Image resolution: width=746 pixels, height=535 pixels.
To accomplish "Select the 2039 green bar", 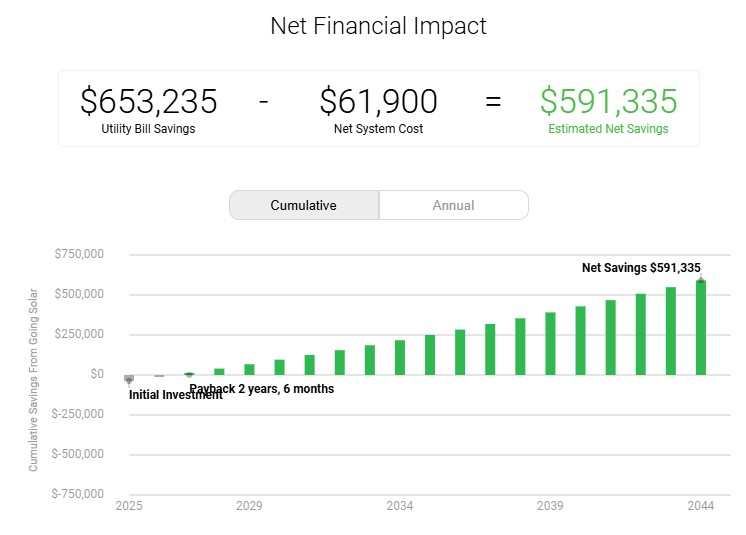I will [550, 343].
